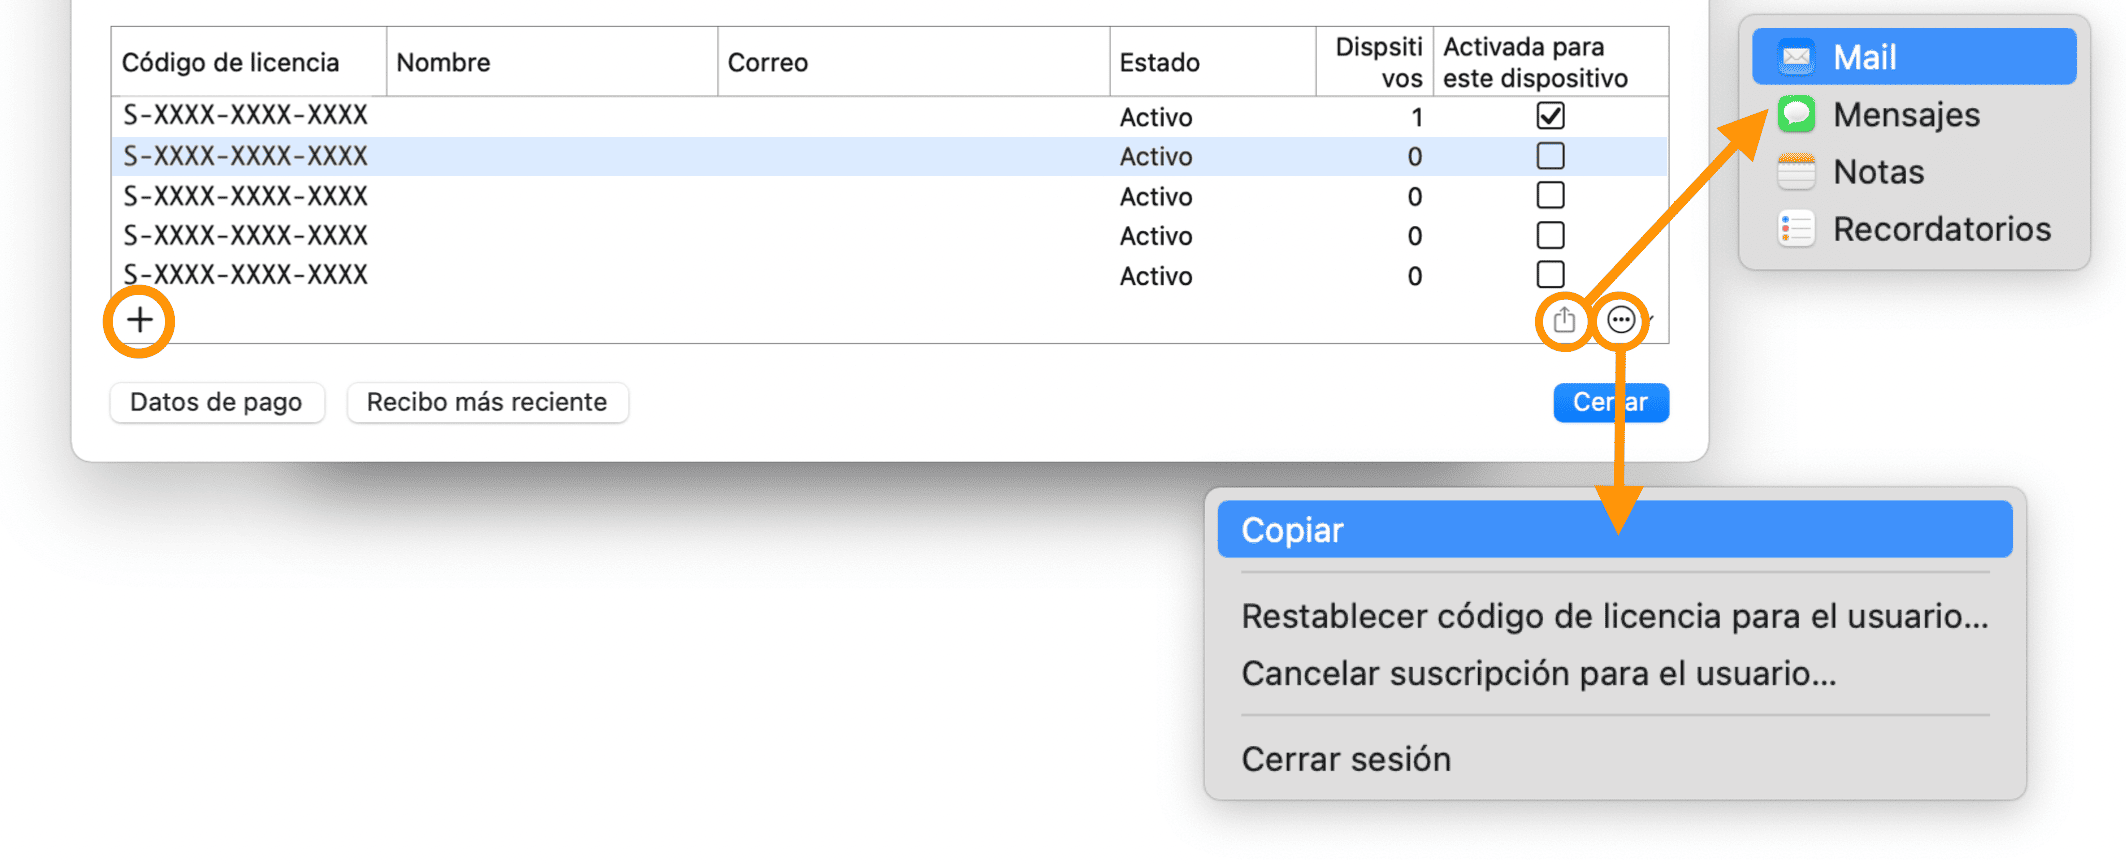Uncheck the activated checkbox in first row
Screen dimensions: 2126x864
1550,116
